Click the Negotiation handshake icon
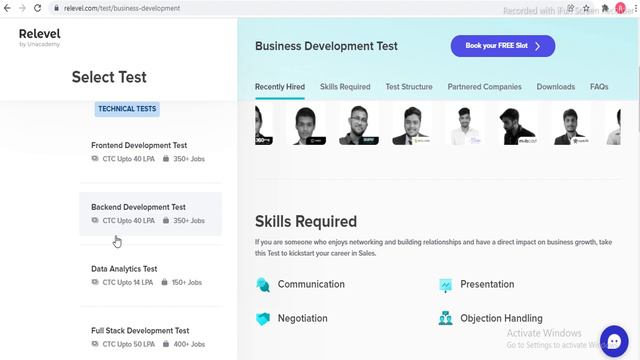This screenshot has height=360, width=640. pyautogui.click(x=263, y=318)
